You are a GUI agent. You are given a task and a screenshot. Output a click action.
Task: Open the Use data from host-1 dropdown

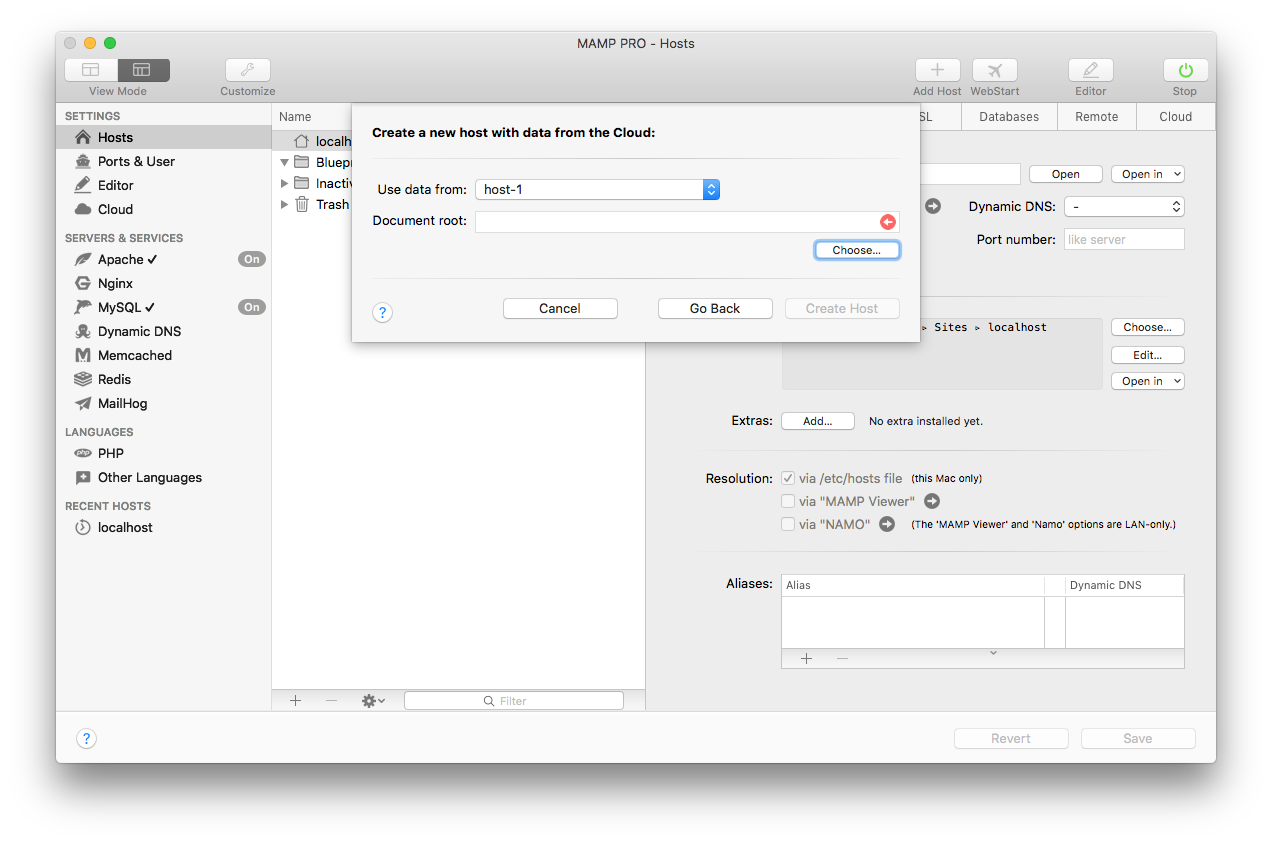(x=711, y=188)
